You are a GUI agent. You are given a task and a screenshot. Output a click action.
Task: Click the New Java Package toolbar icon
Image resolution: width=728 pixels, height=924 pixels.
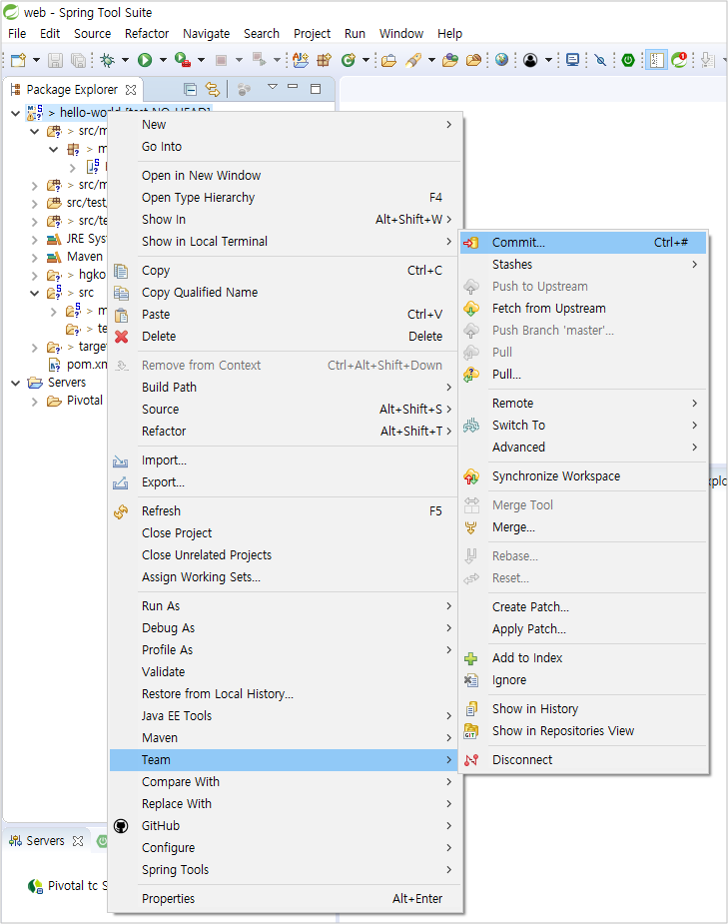(x=324, y=60)
